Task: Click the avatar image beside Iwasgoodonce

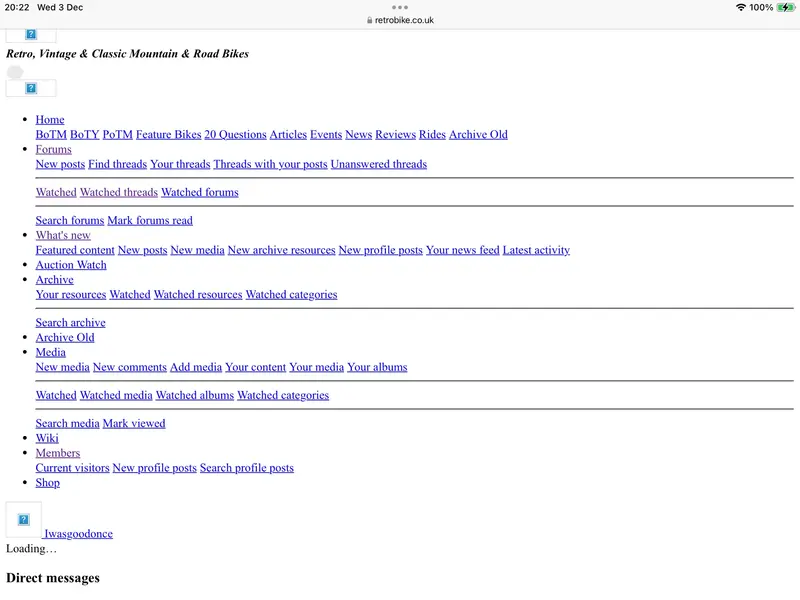Action: (24, 520)
